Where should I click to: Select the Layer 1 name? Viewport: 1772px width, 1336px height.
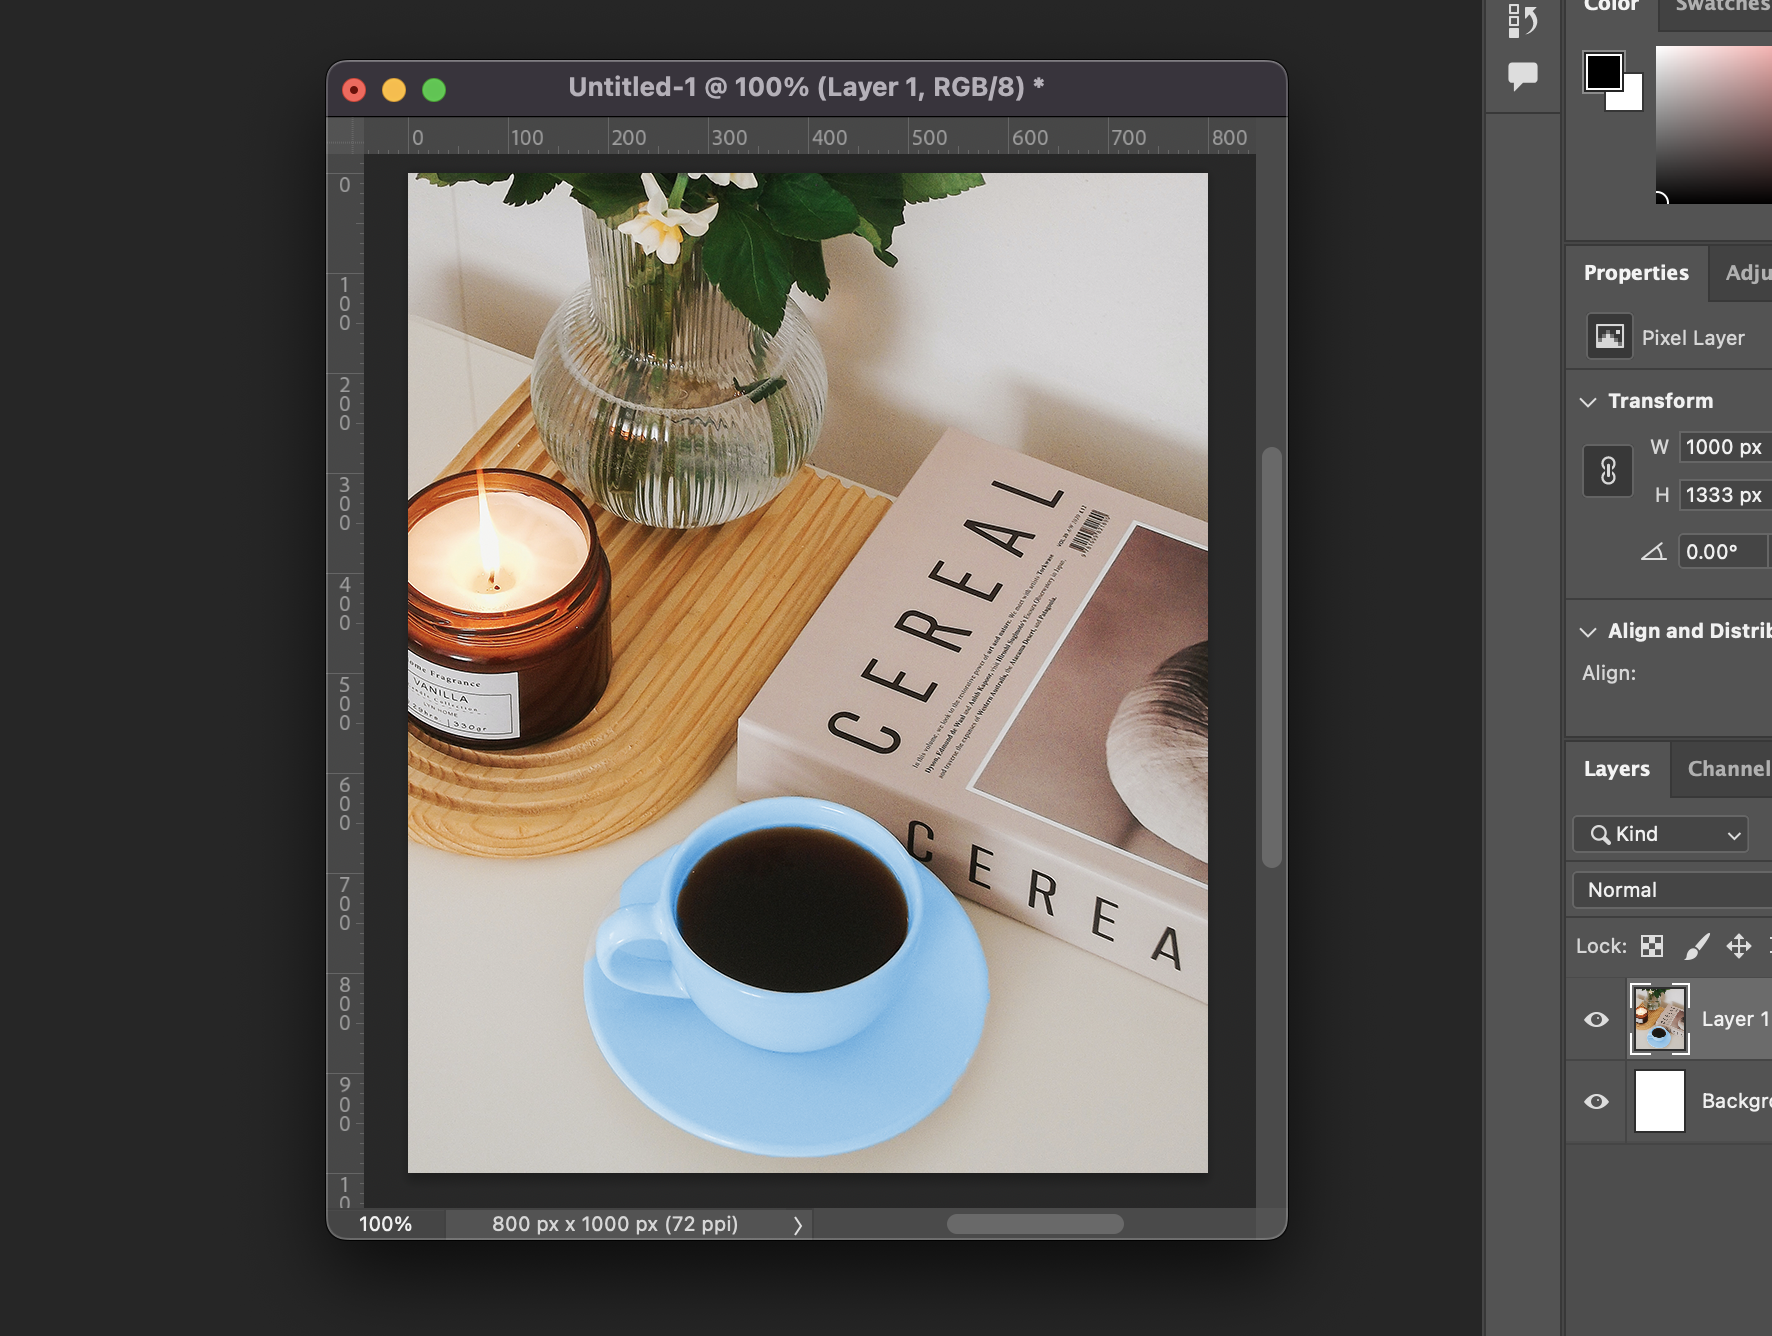tap(1736, 1019)
